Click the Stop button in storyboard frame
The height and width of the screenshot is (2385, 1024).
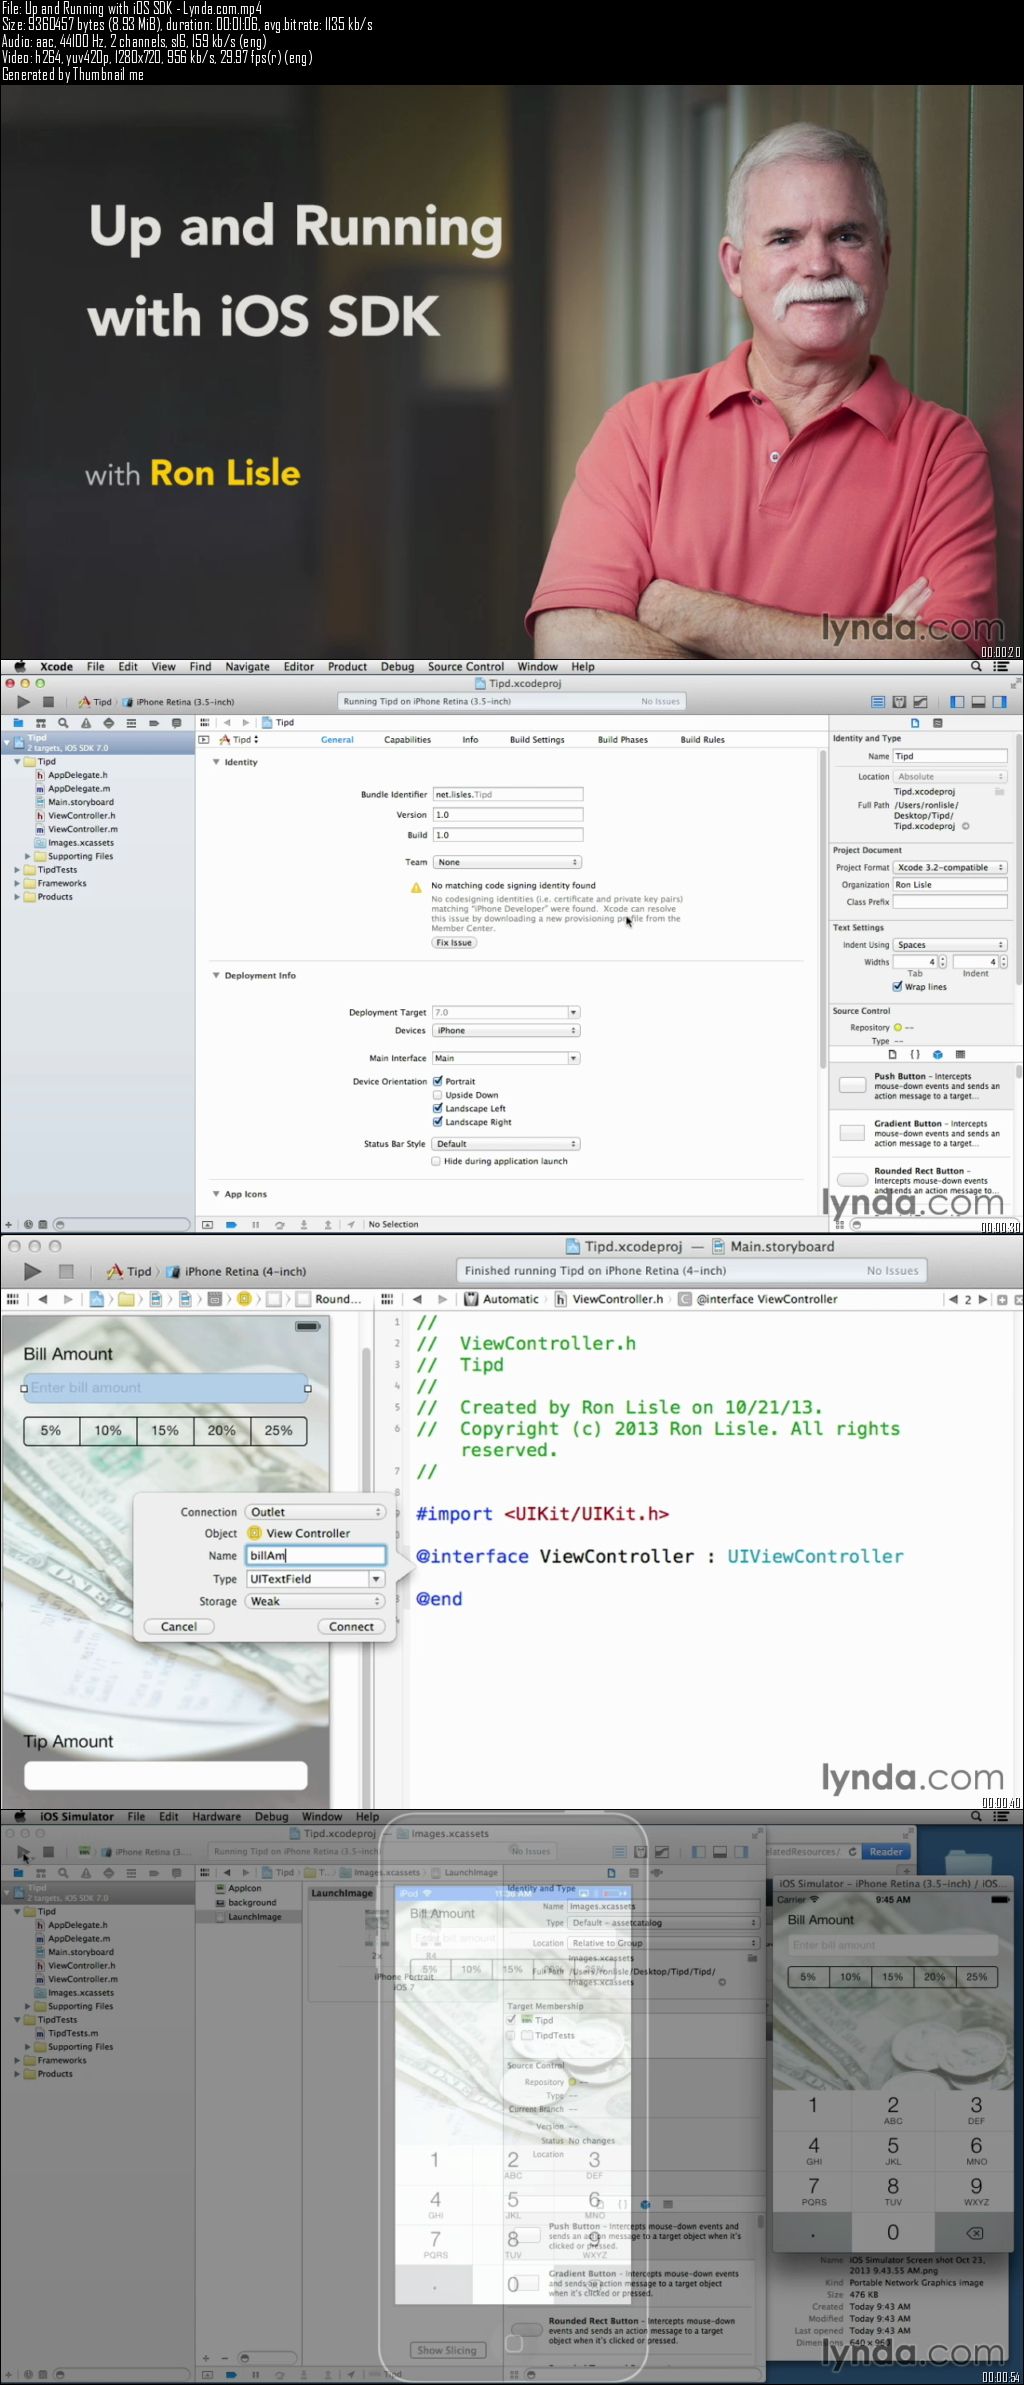point(66,1271)
